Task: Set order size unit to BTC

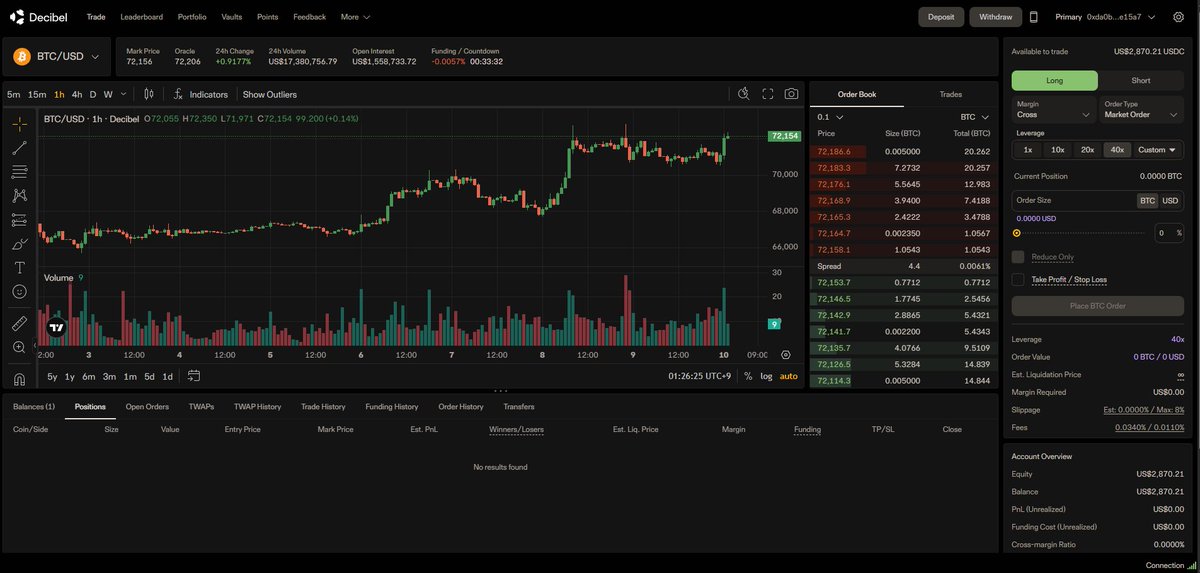Action: 1147,201
